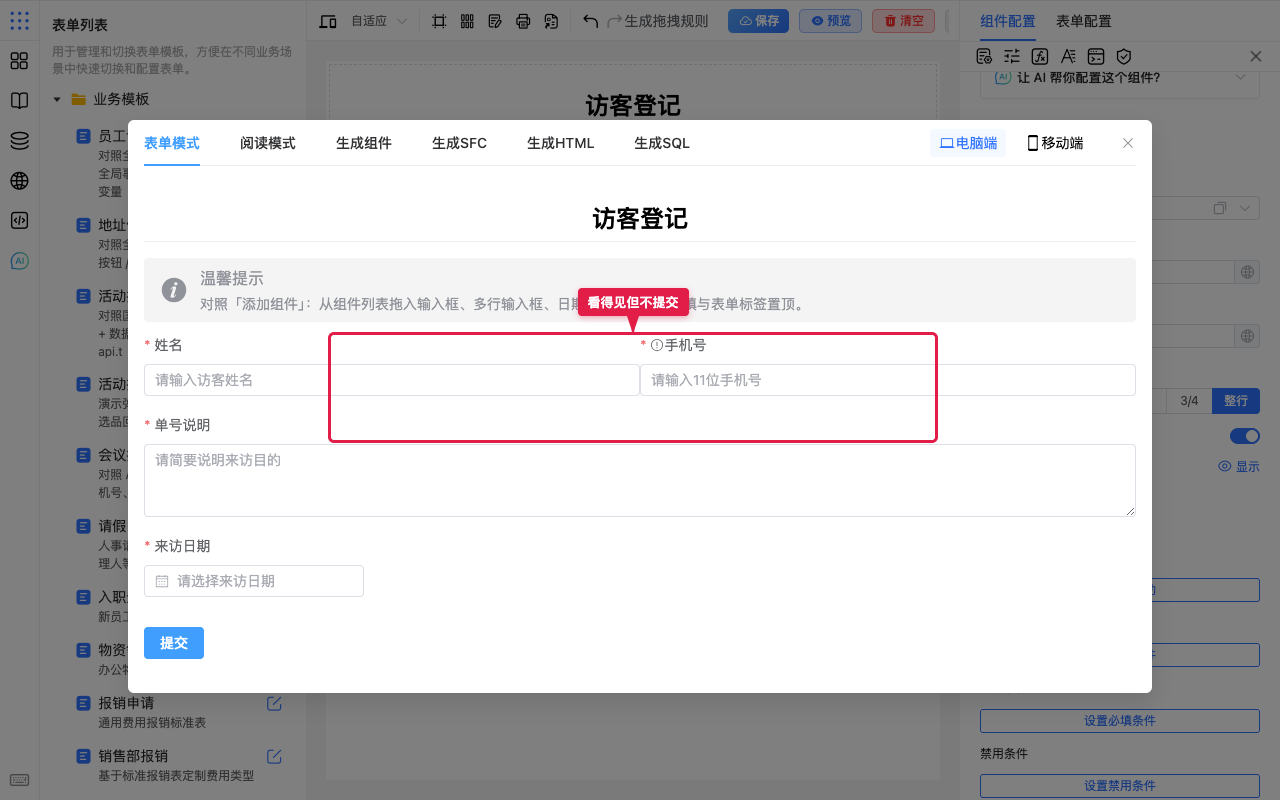Open the terminal window icon in config panel

(x=1096, y=56)
